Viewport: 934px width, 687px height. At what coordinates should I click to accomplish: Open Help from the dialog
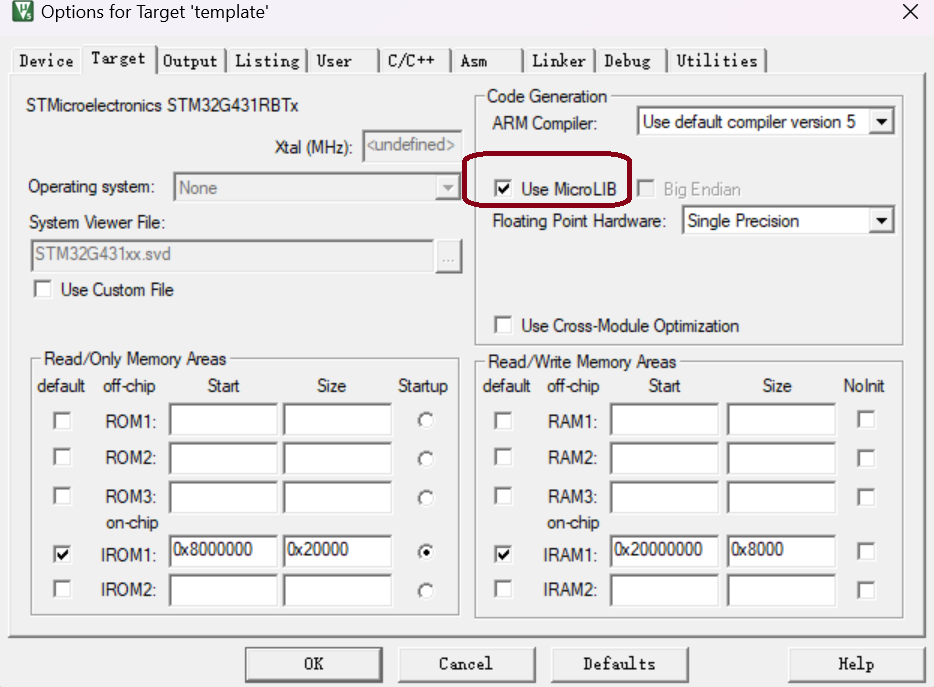click(856, 663)
